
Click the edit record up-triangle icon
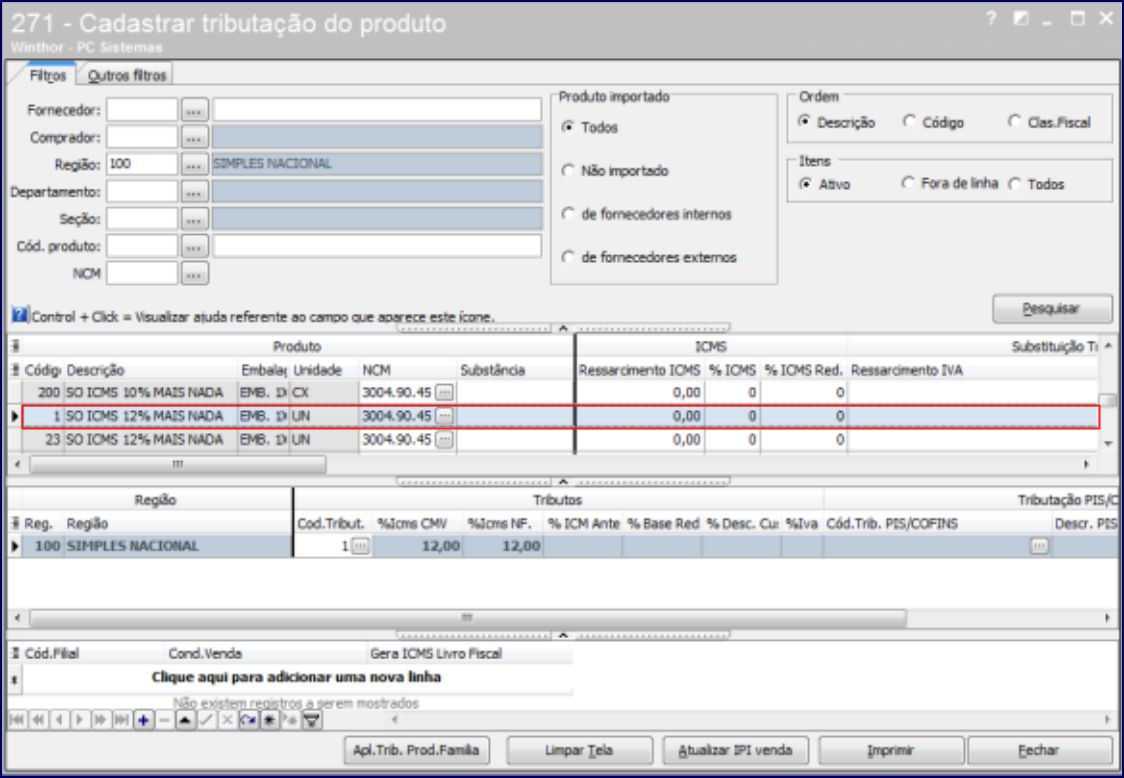pos(185,720)
